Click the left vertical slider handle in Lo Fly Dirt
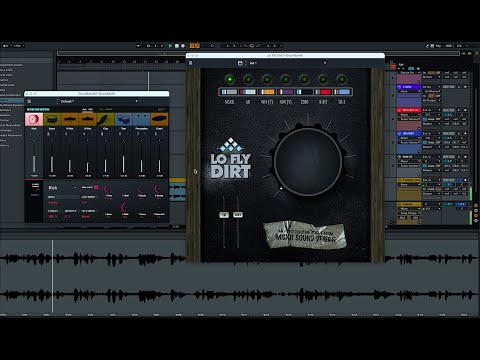This screenshot has height=360, width=480. coord(224,215)
